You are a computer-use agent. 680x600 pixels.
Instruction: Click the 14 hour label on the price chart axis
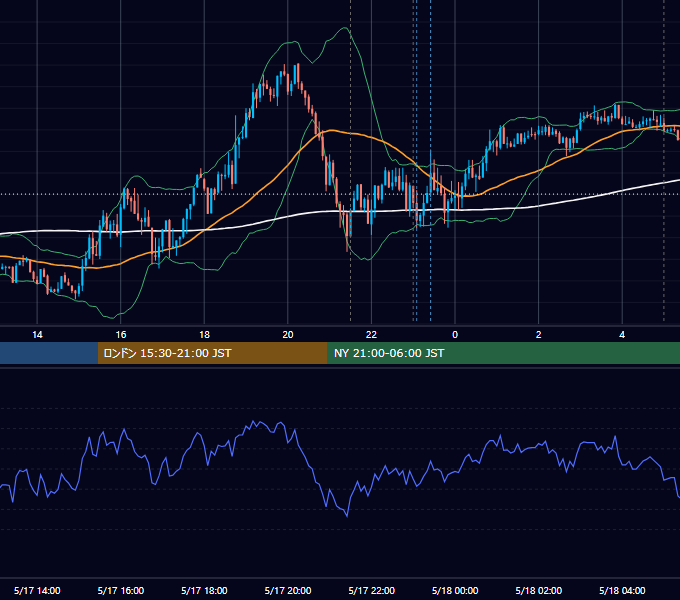point(37,335)
